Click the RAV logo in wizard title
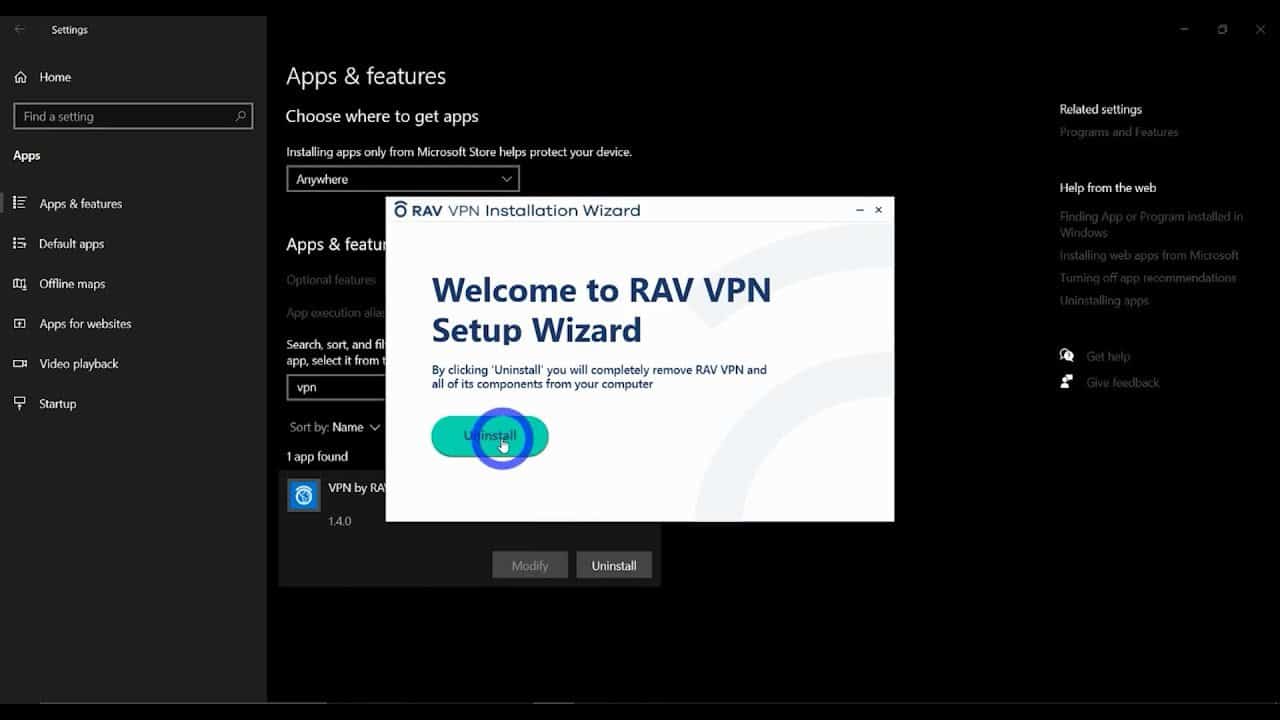This screenshot has height=720, width=1280. [x=401, y=210]
